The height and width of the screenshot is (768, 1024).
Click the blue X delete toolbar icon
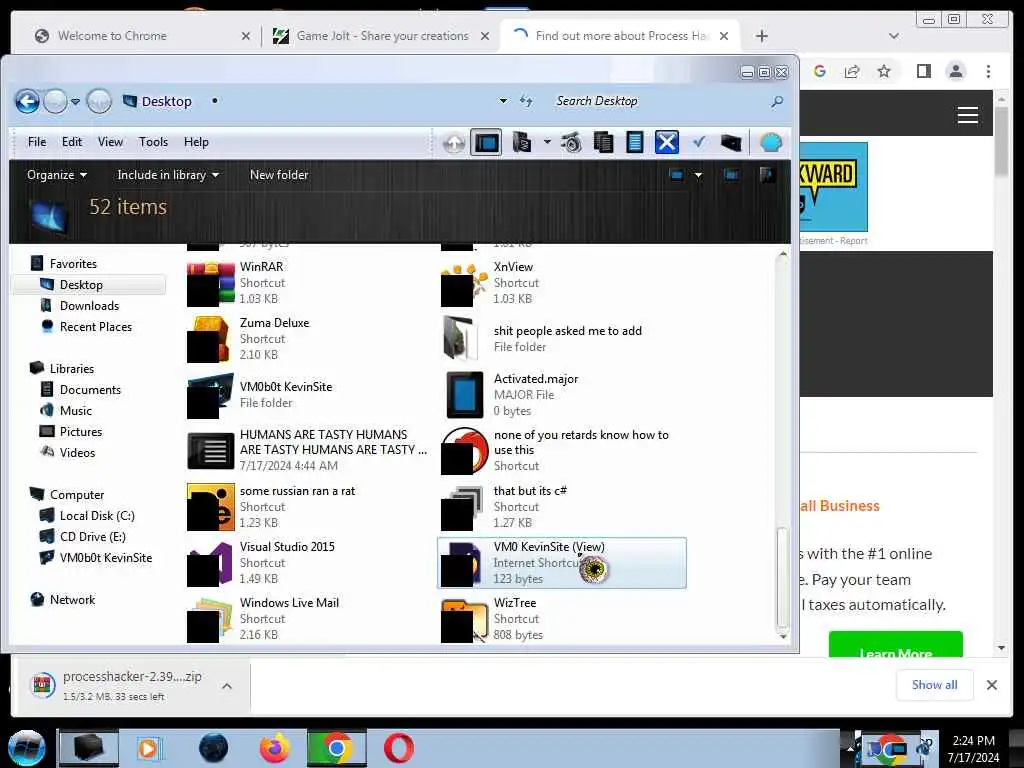pos(667,142)
